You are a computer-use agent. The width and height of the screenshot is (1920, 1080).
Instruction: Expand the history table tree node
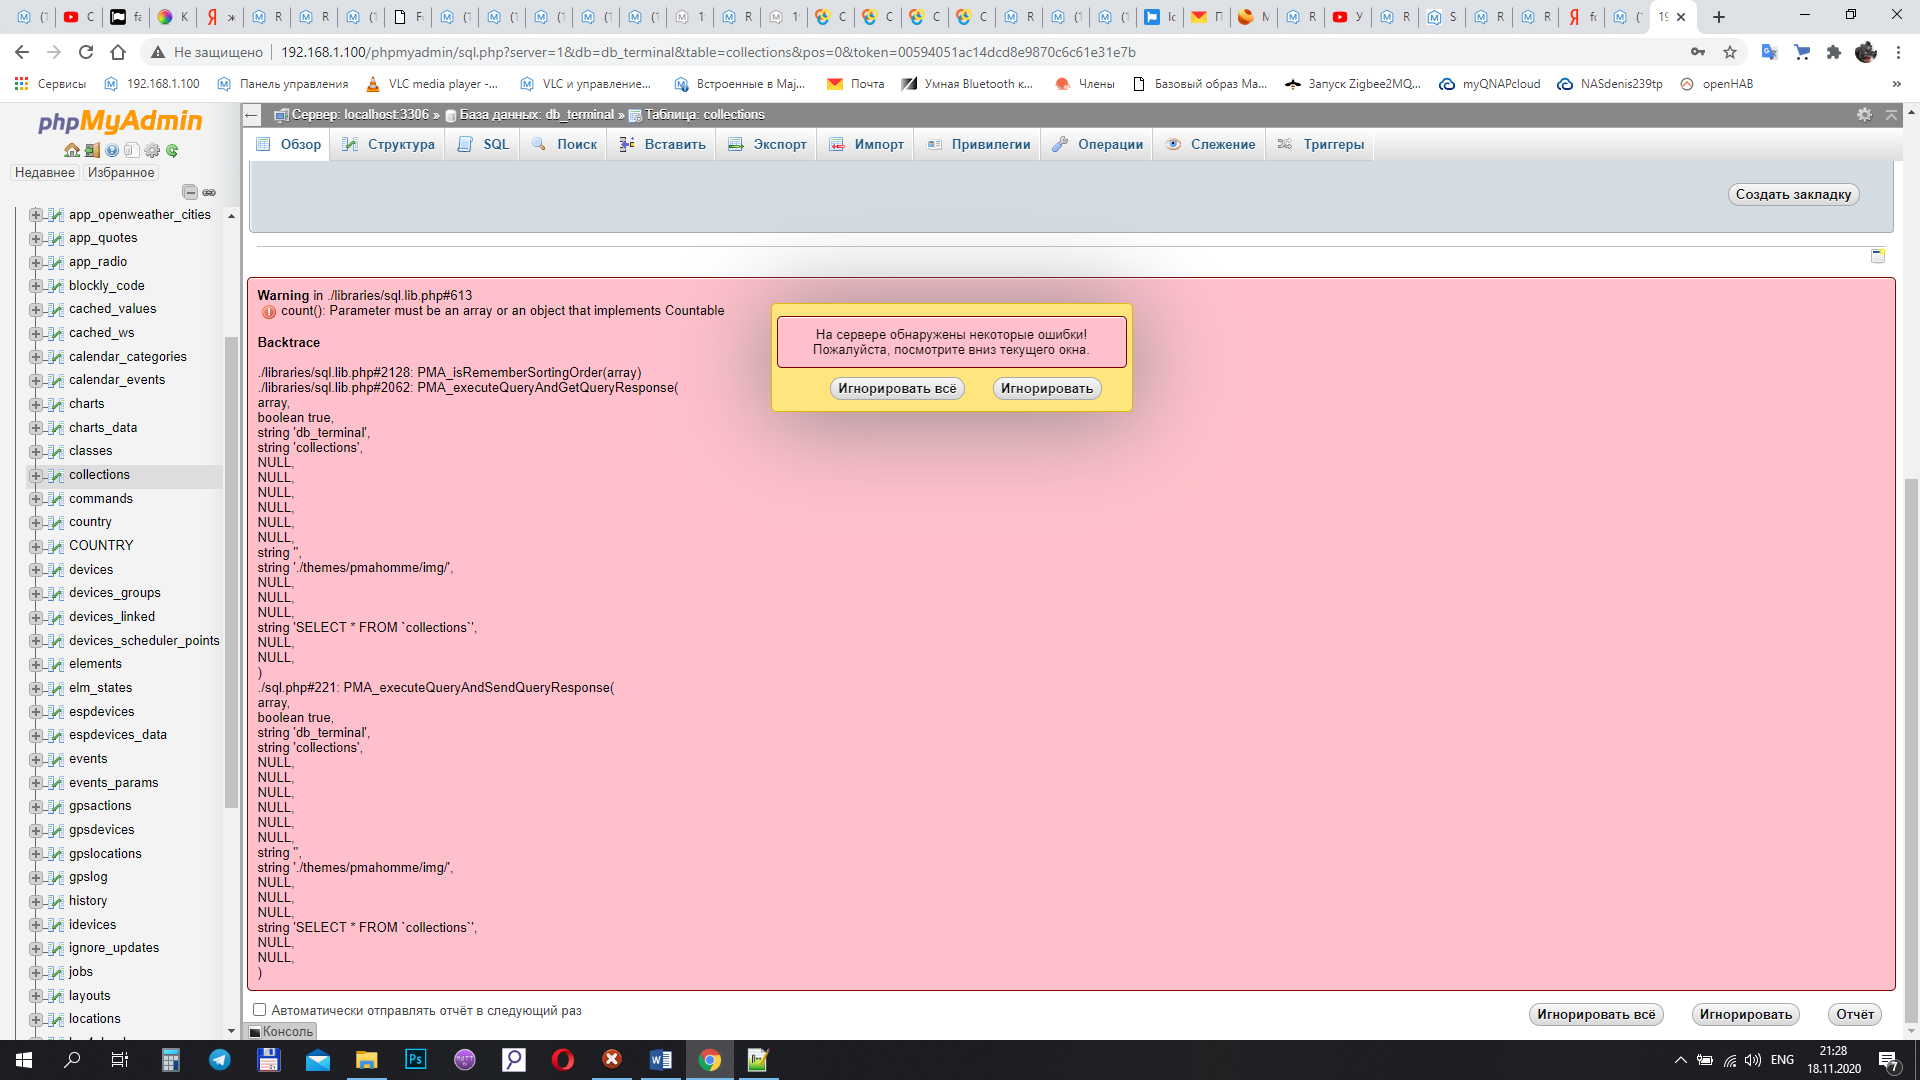36,901
